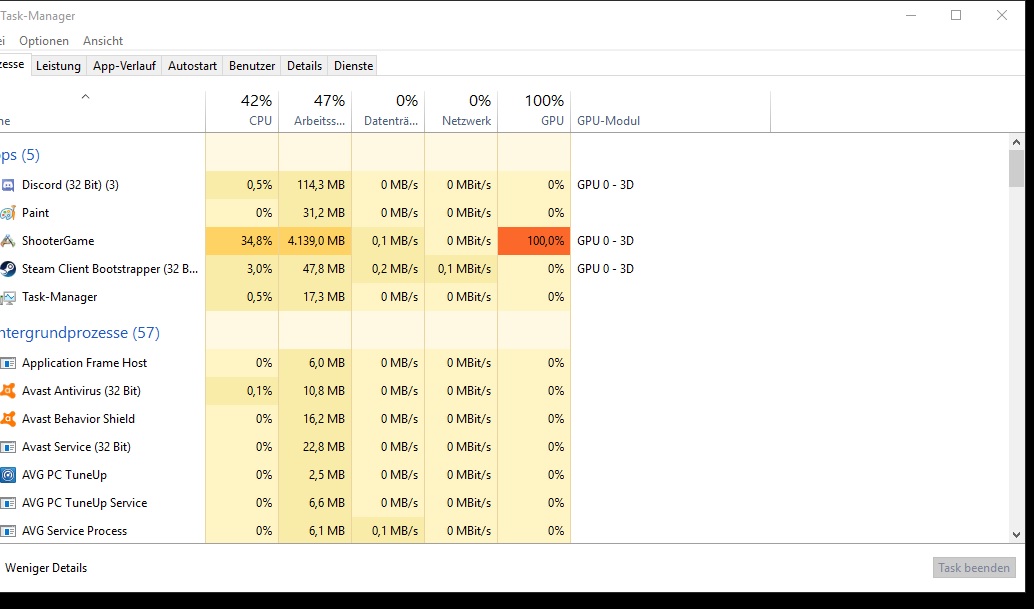Sort by the Netzwerk column header
The width and height of the screenshot is (1034, 609).
pyautogui.click(x=462, y=111)
